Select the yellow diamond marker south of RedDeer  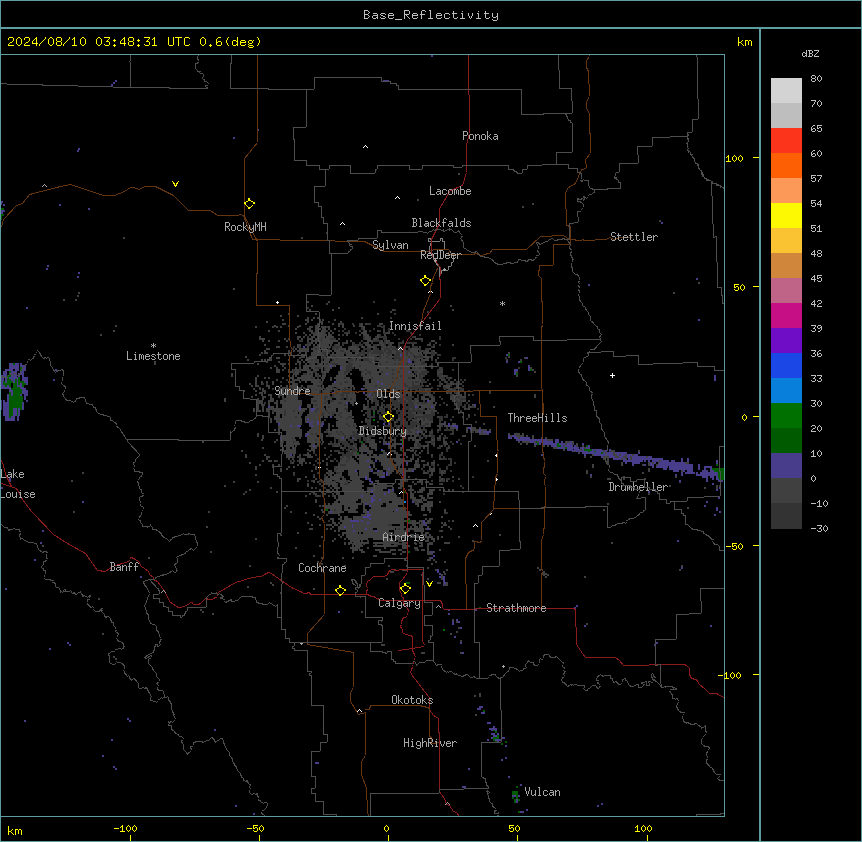pos(425,281)
